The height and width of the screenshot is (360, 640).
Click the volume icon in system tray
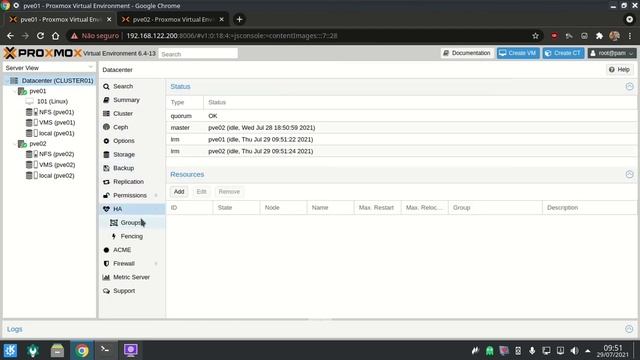pyautogui.click(x=574, y=351)
